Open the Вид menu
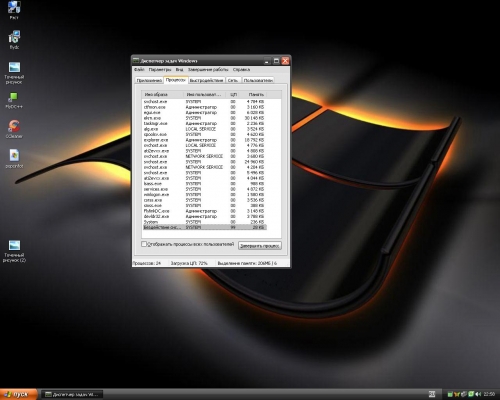500x400 pixels. [179, 70]
